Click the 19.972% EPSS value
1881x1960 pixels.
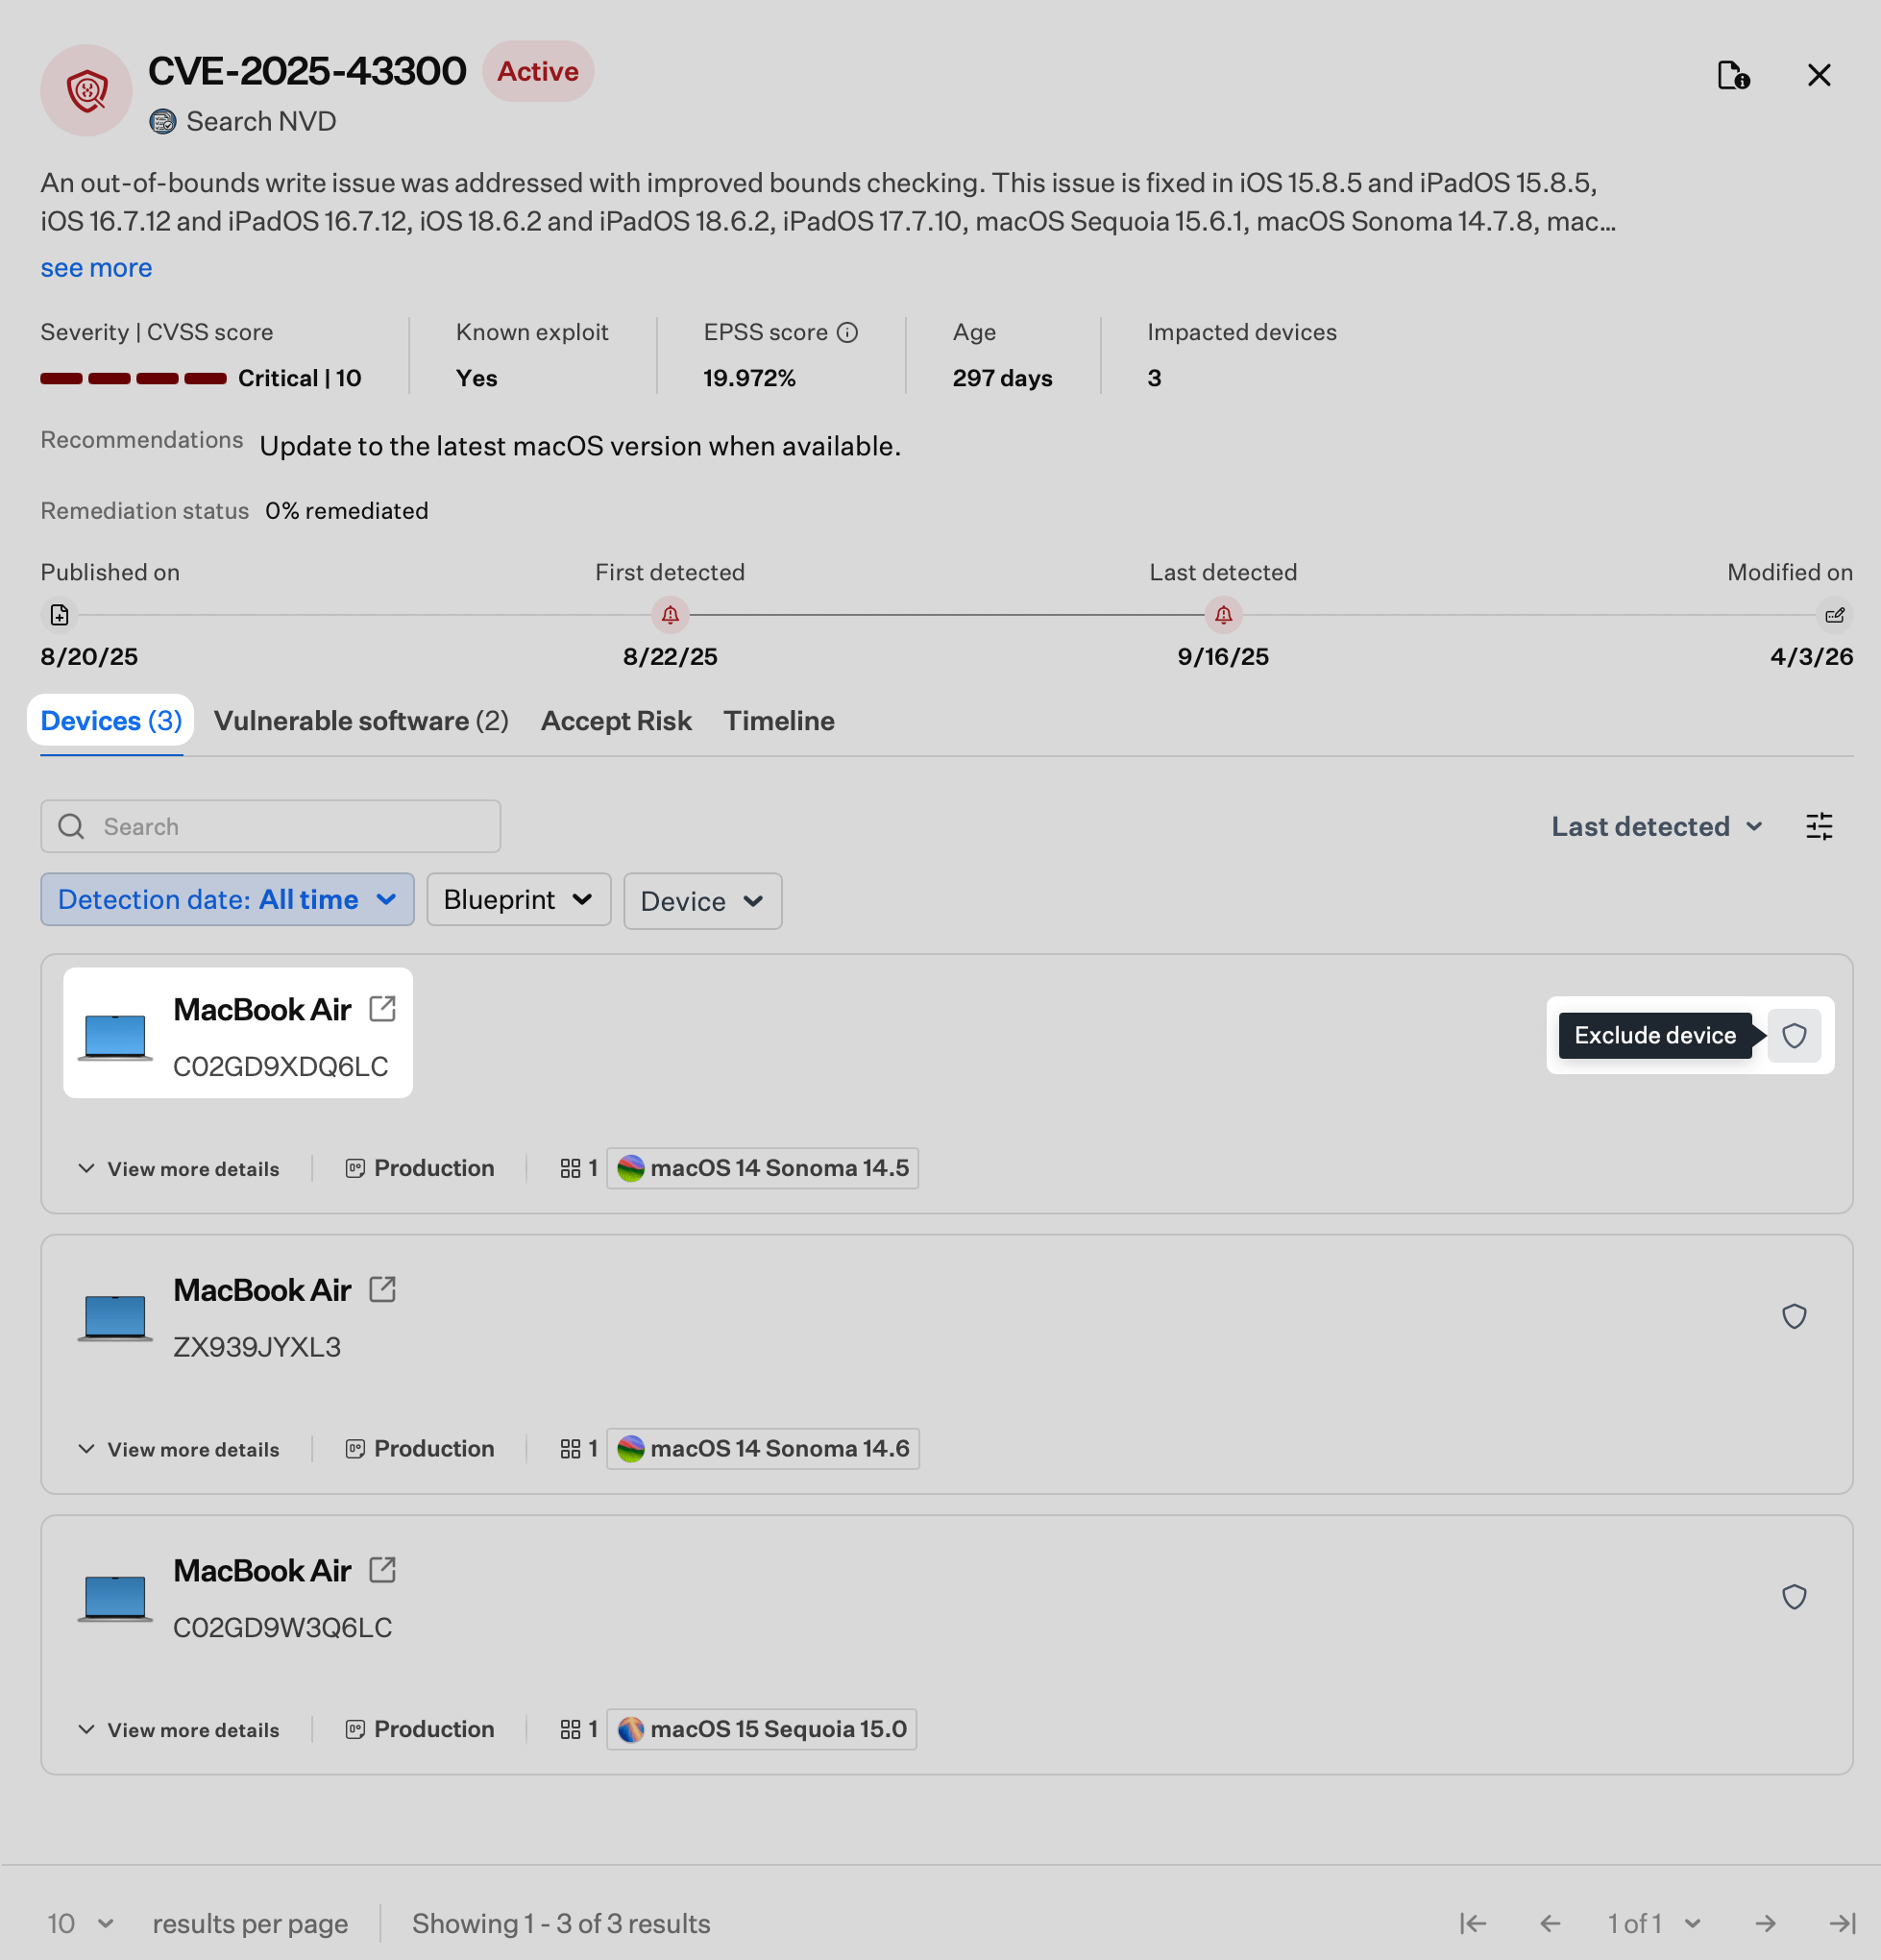tap(749, 378)
